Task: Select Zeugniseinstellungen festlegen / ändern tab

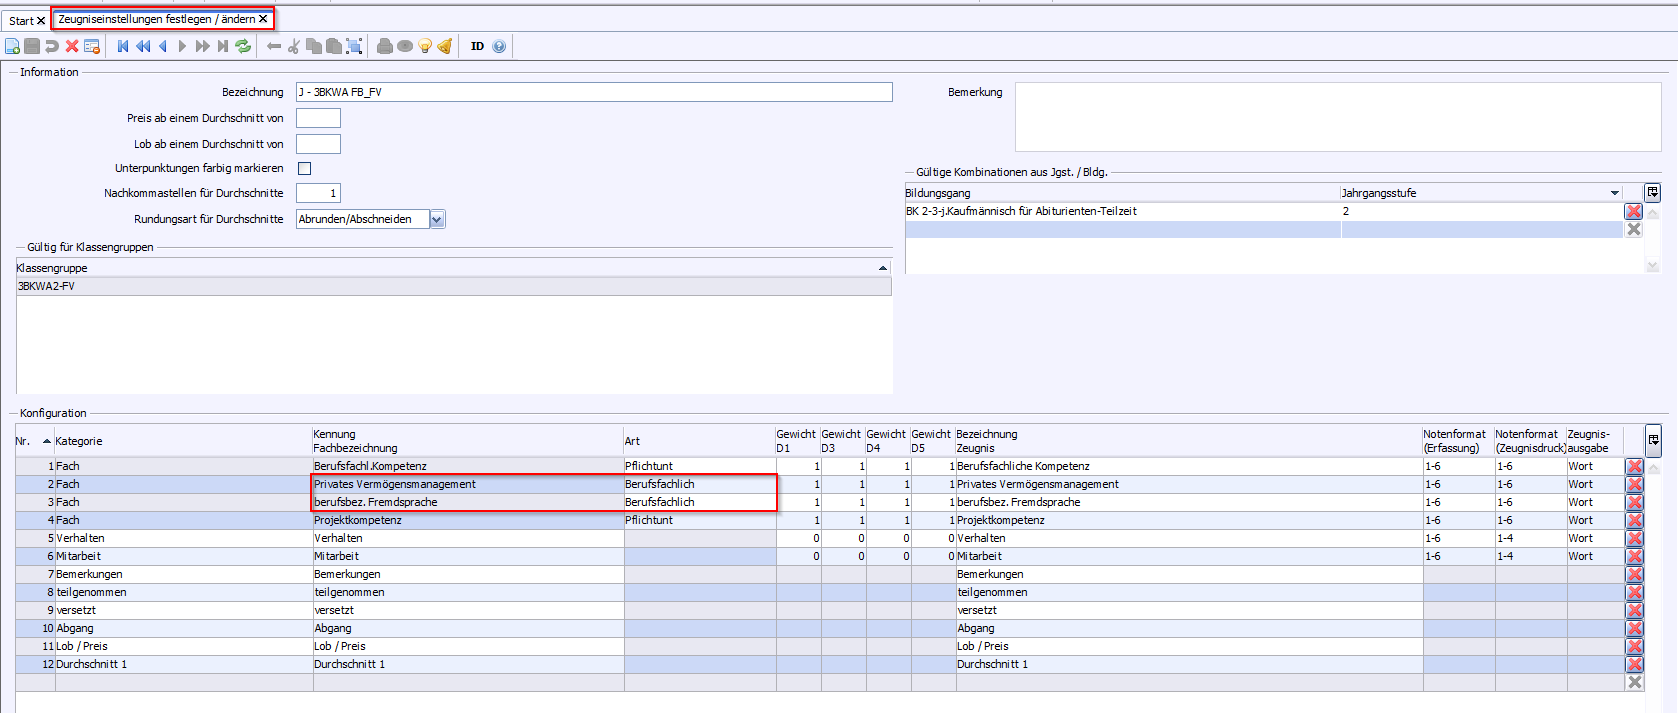Action: [156, 19]
